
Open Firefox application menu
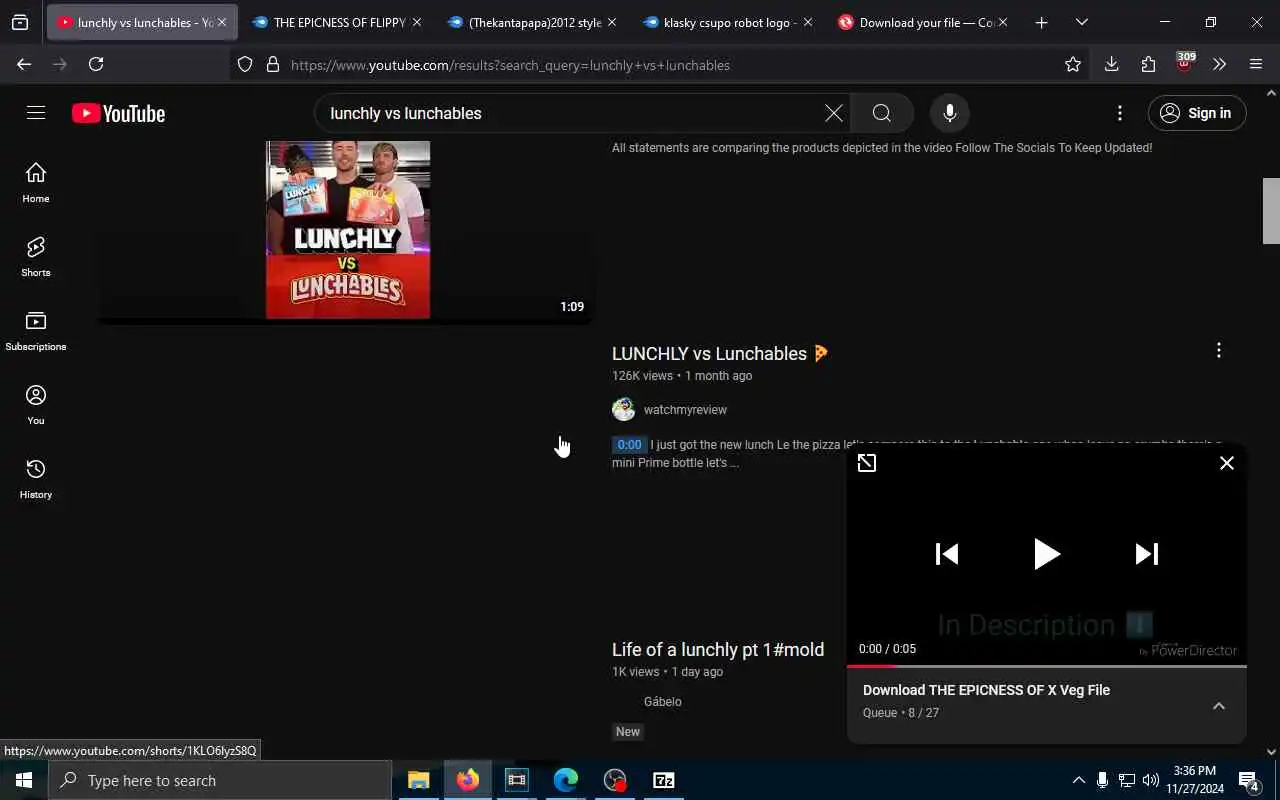click(x=1256, y=64)
